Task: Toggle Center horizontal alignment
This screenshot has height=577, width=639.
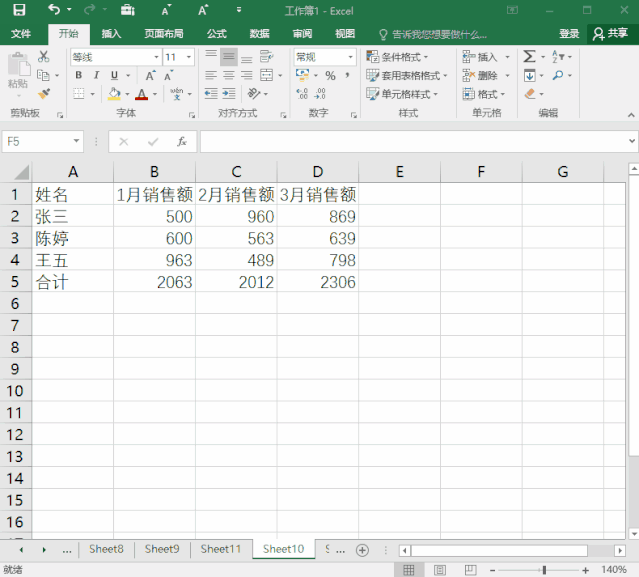Action: tap(229, 75)
